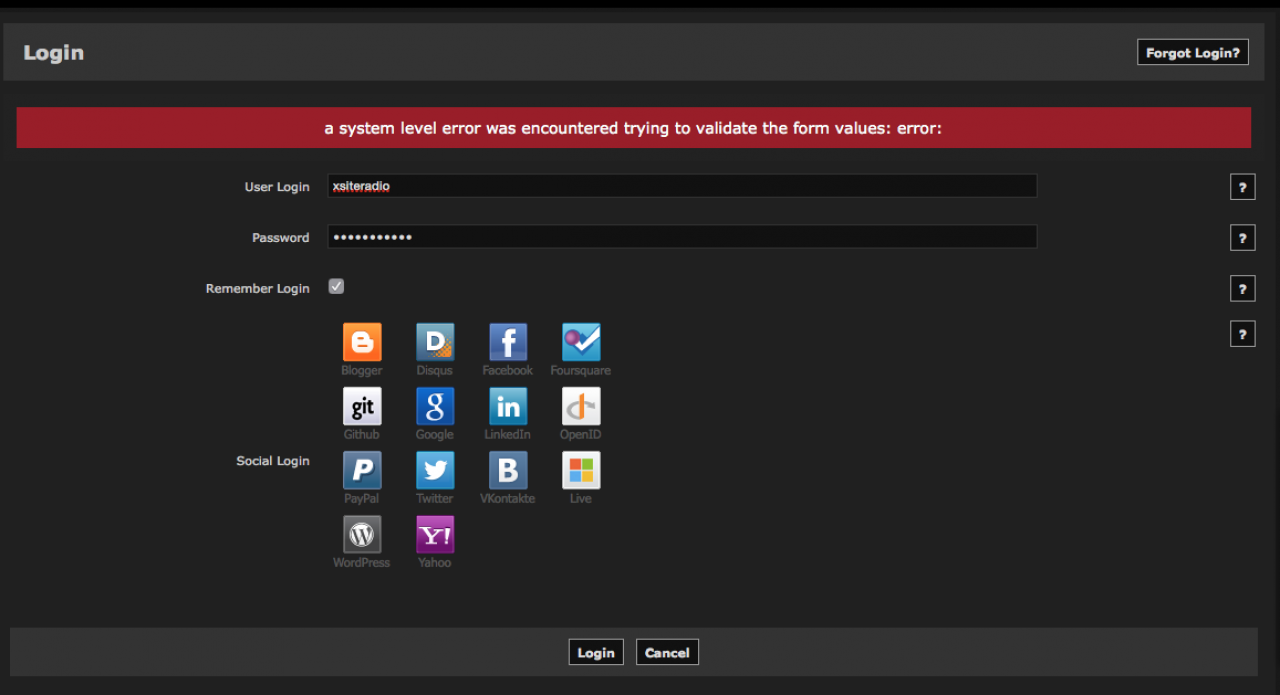Select the VKontakte login icon
Viewport: 1280px width, 695px height.
tap(508, 470)
